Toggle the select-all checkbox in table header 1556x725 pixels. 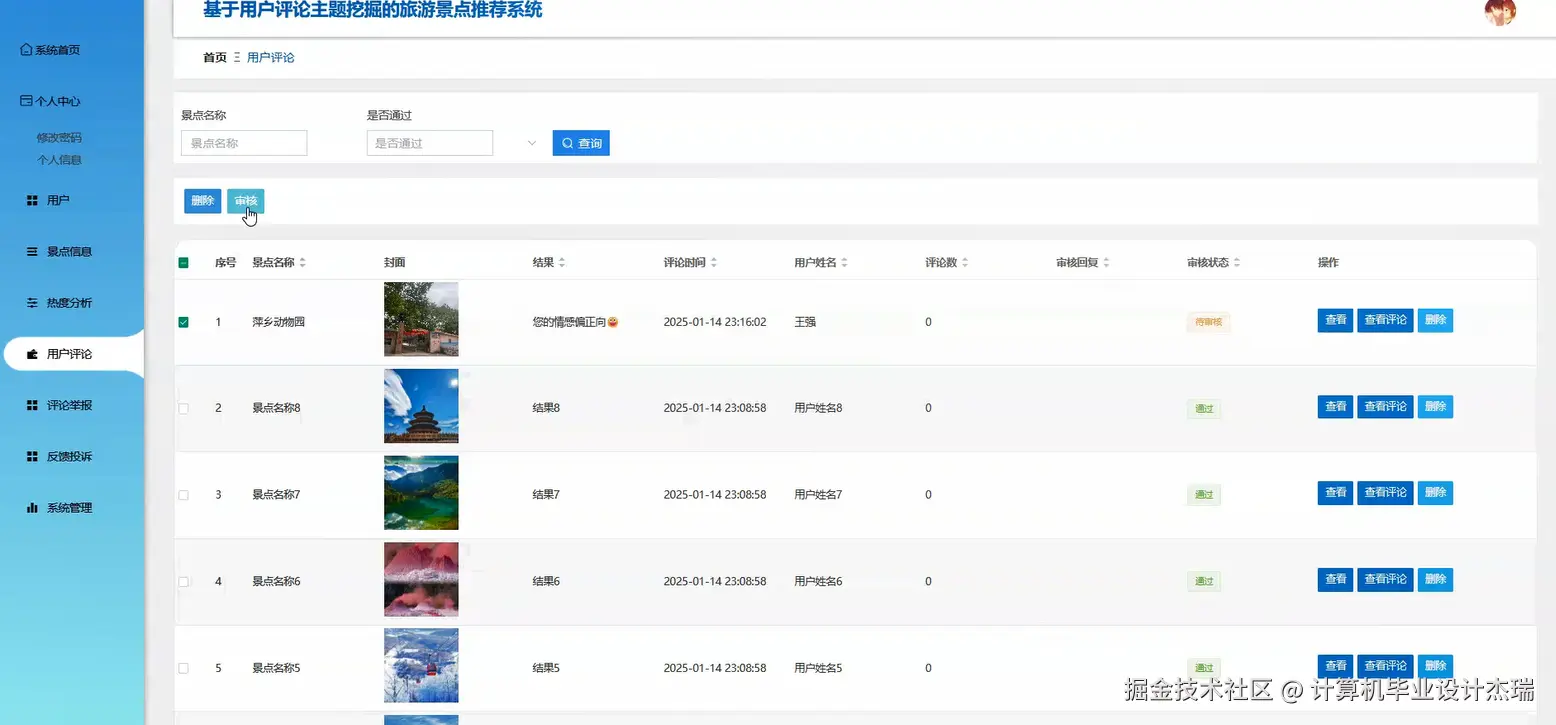pyautogui.click(x=183, y=261)
